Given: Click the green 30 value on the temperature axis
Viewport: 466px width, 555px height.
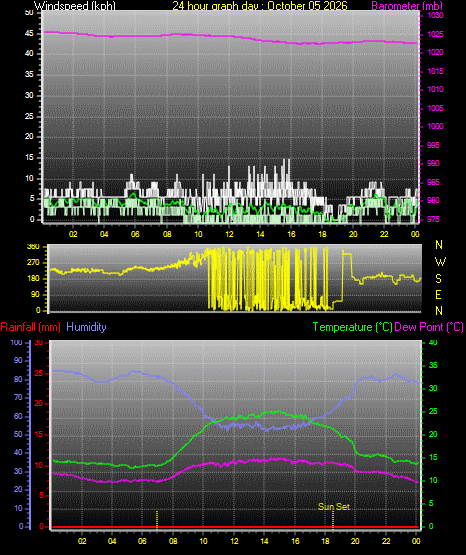Looking at the screenshot, I should (433, 388).
